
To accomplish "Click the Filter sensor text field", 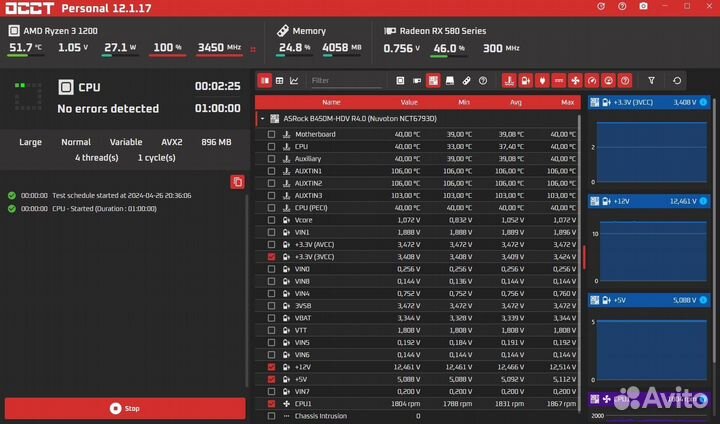I will [346, 80].
